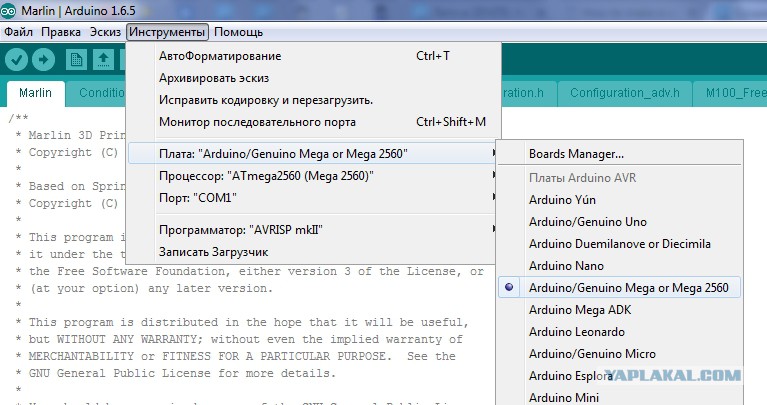Select Arduino/Genuino Mega or Mega 2560 board
Viewport: 767px width, 405px height.
click(x=619, y=288)
